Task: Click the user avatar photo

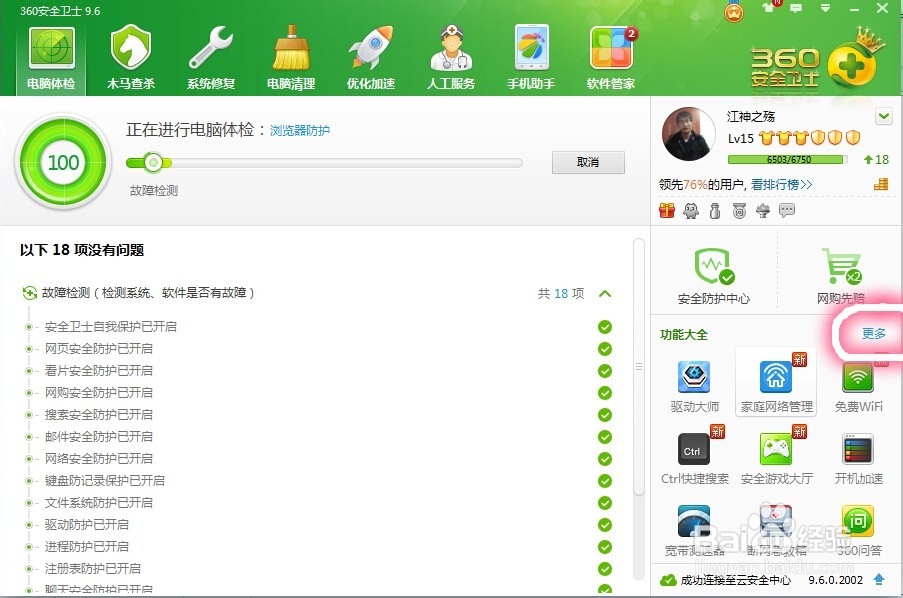Action: 689,134
